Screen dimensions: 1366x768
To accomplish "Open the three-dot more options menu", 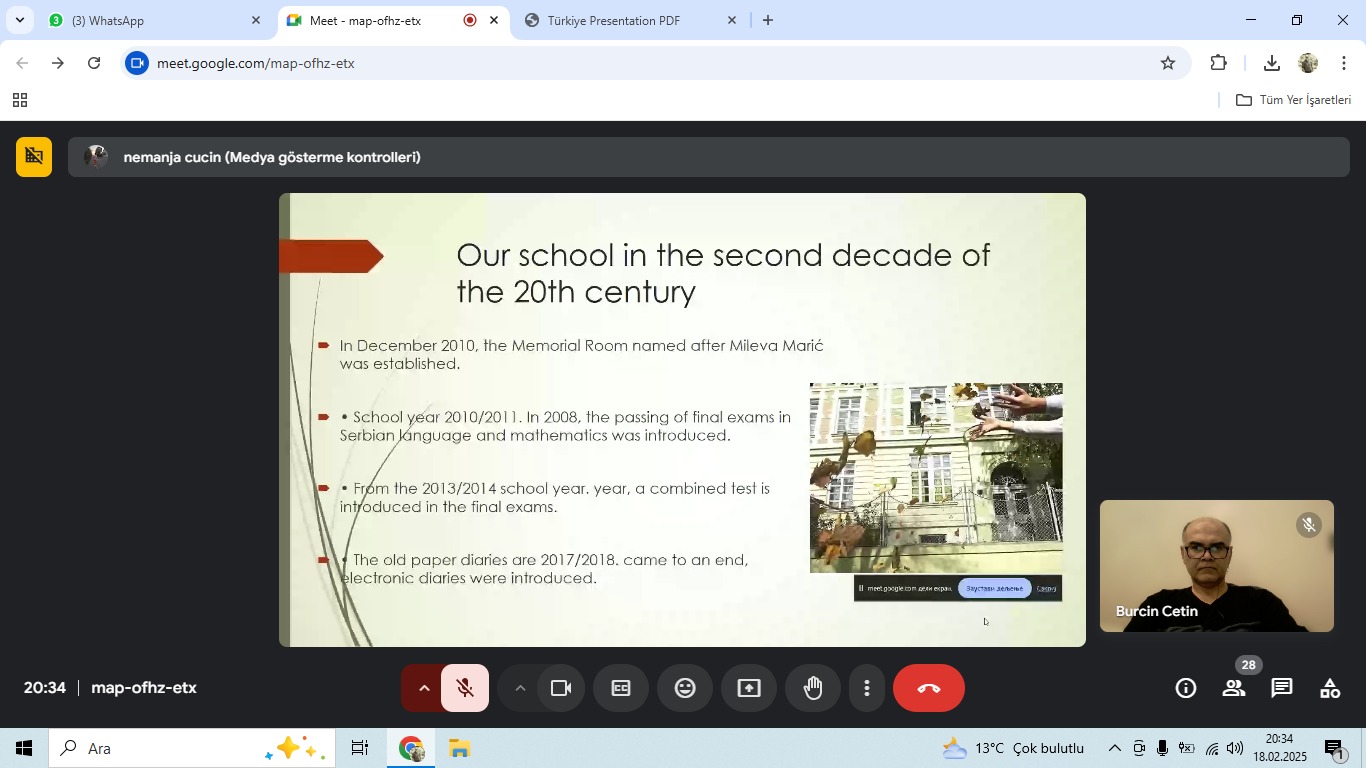I will (x=867, y=688).
